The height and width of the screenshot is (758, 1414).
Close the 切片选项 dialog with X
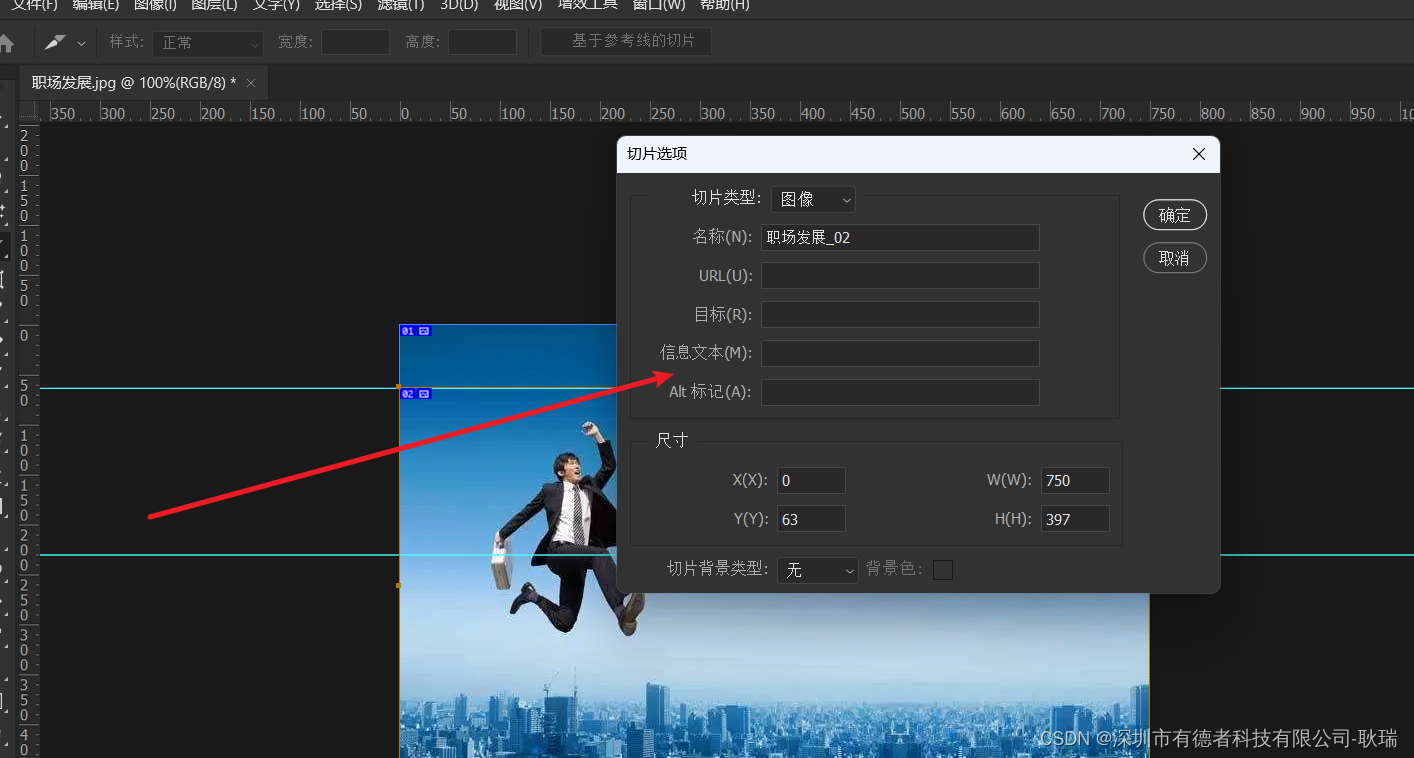pos(1199,154)
